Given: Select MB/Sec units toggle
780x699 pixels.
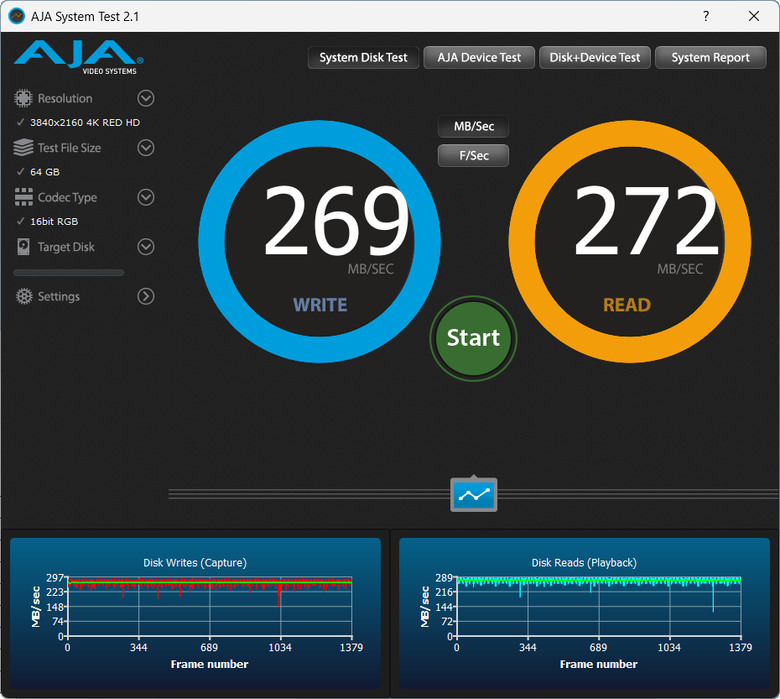Looking at the screenshot, I should click(474, 126).
